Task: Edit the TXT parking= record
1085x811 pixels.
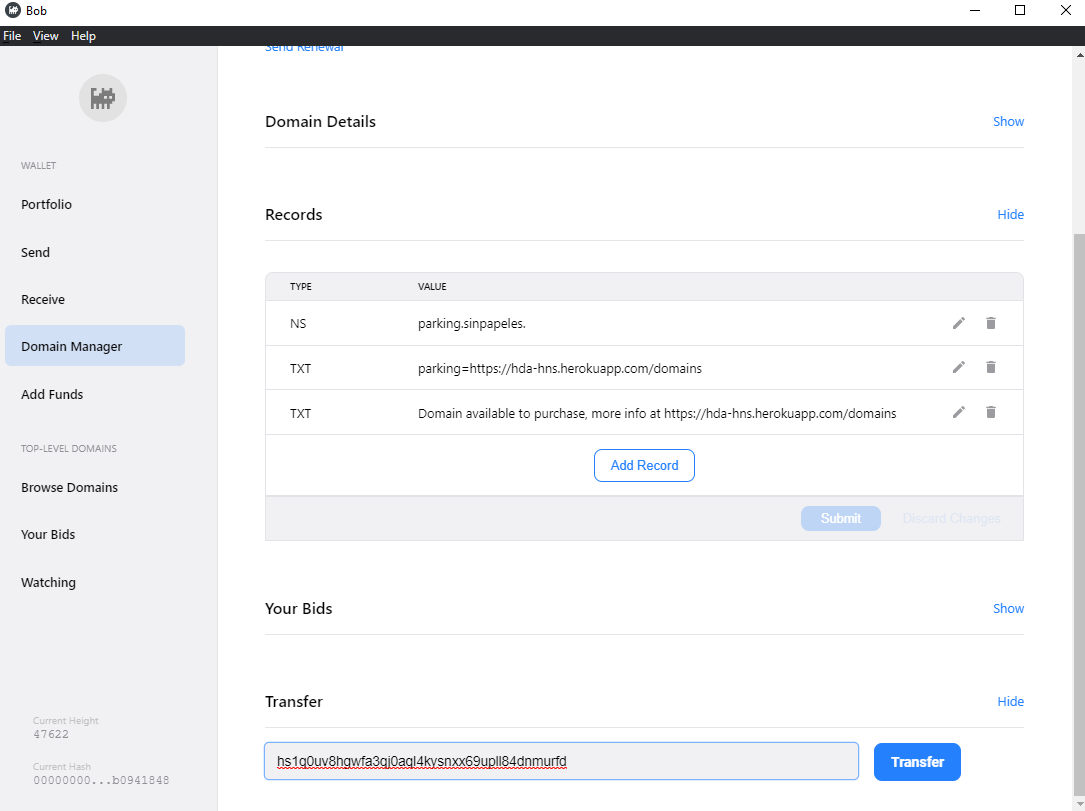Action: click(x=958, y=368)
